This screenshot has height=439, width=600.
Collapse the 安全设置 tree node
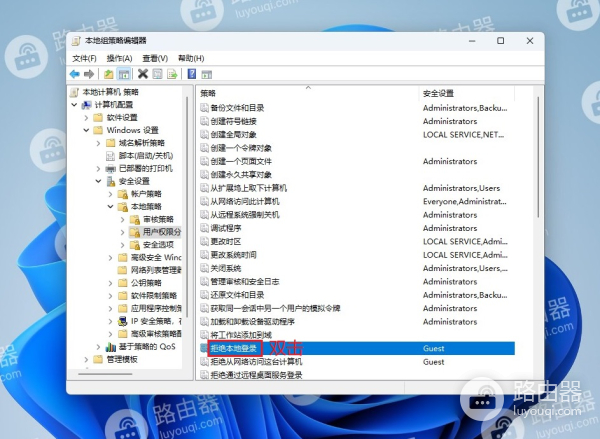click(x=98, y=181)
